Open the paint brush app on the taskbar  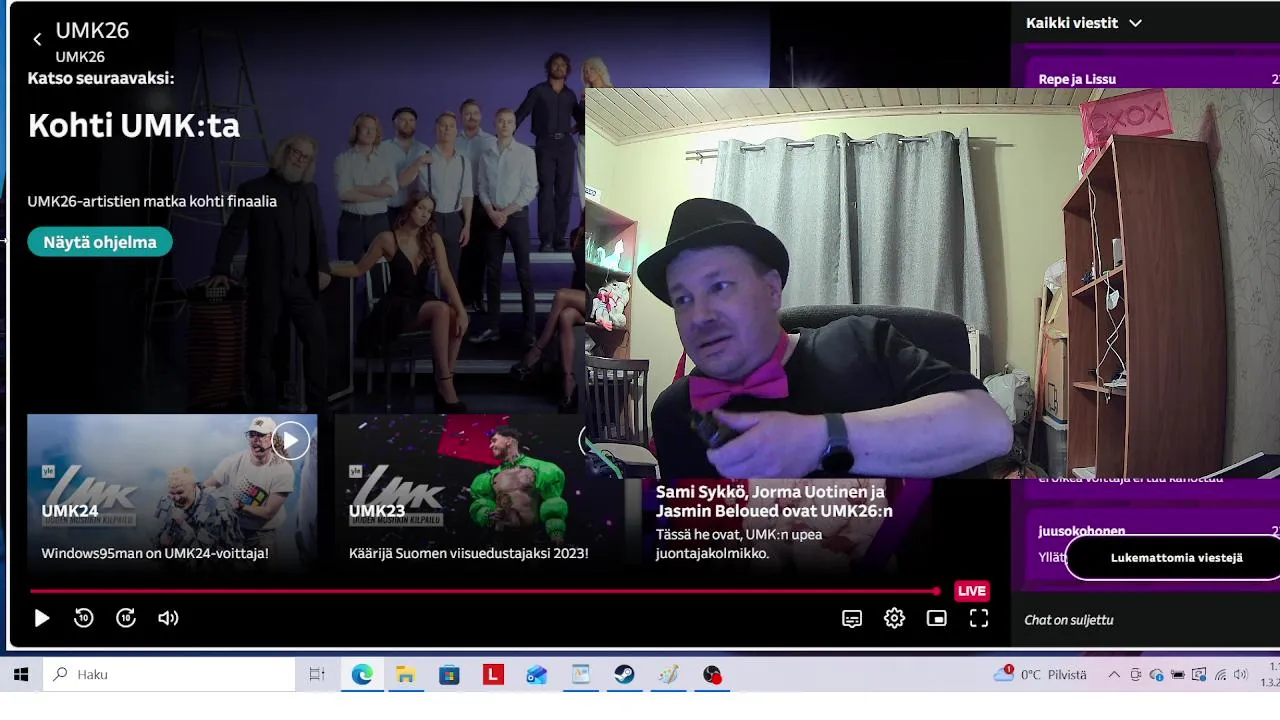pyautogui.click(x=668, y=675)
